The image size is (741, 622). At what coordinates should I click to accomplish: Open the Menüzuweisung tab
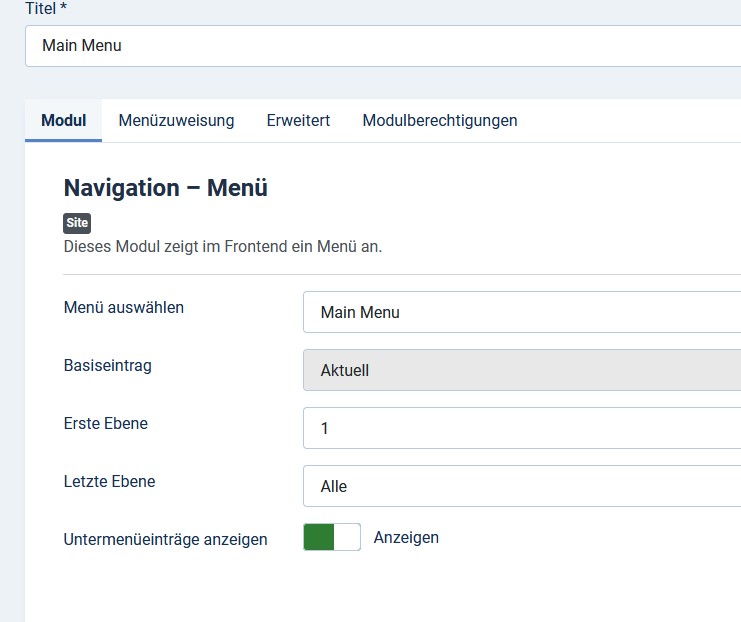pos(176,121)
